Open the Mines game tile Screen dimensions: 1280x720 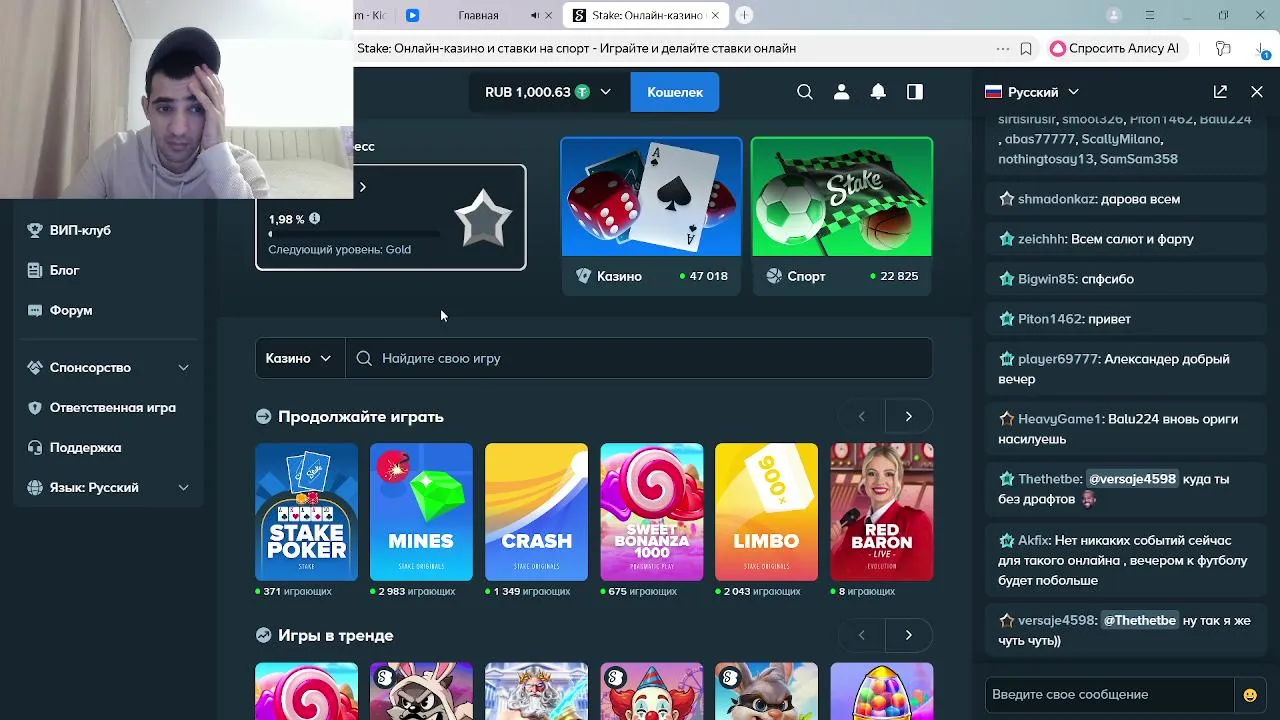tap(421, 512)
